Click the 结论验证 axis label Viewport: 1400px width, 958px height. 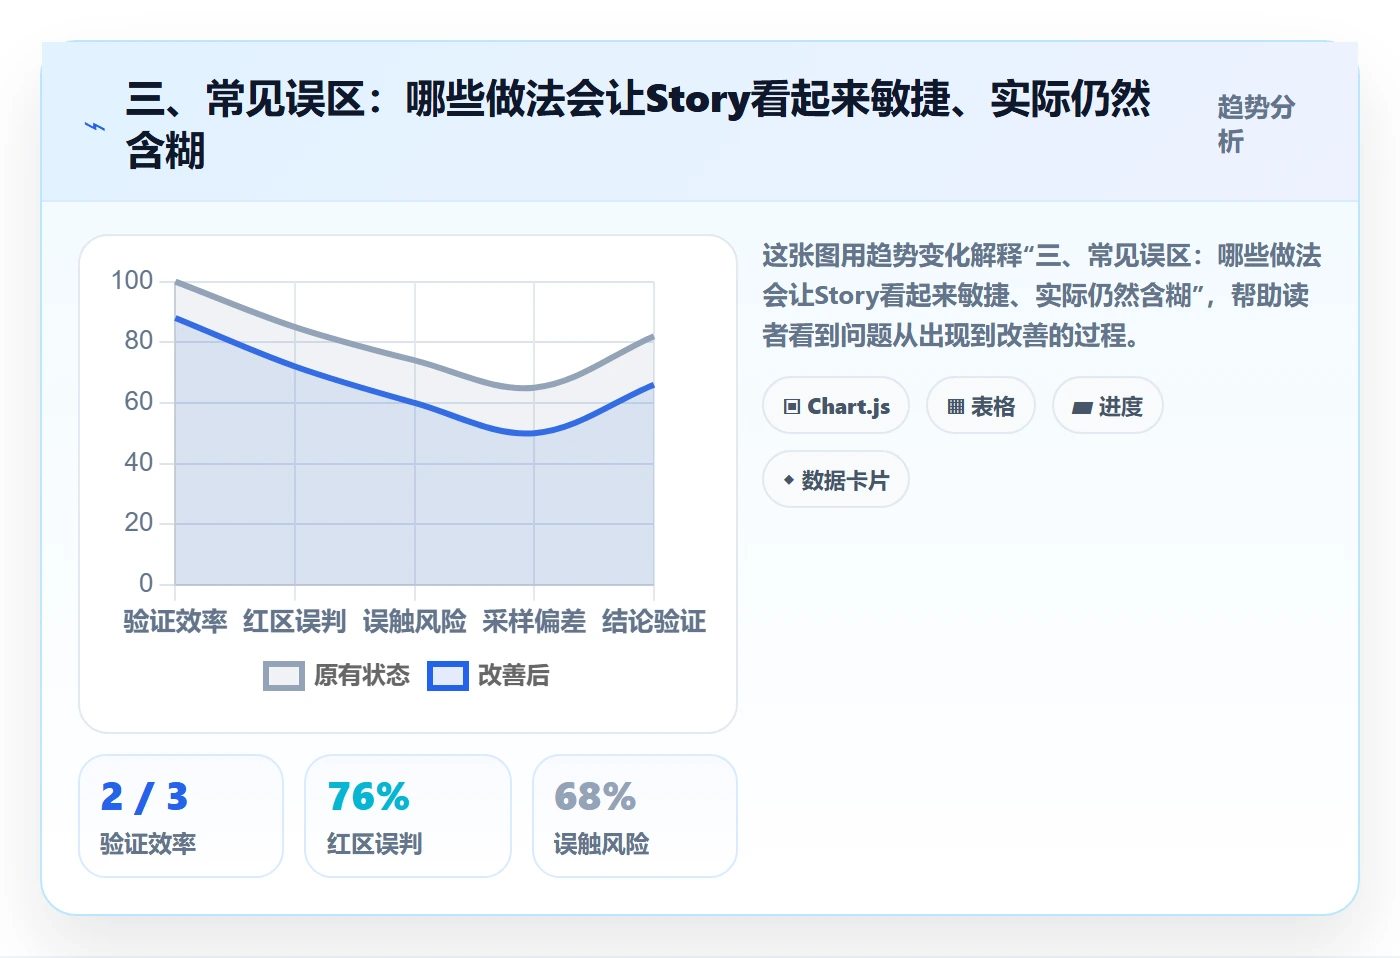[x=654, y=622]
